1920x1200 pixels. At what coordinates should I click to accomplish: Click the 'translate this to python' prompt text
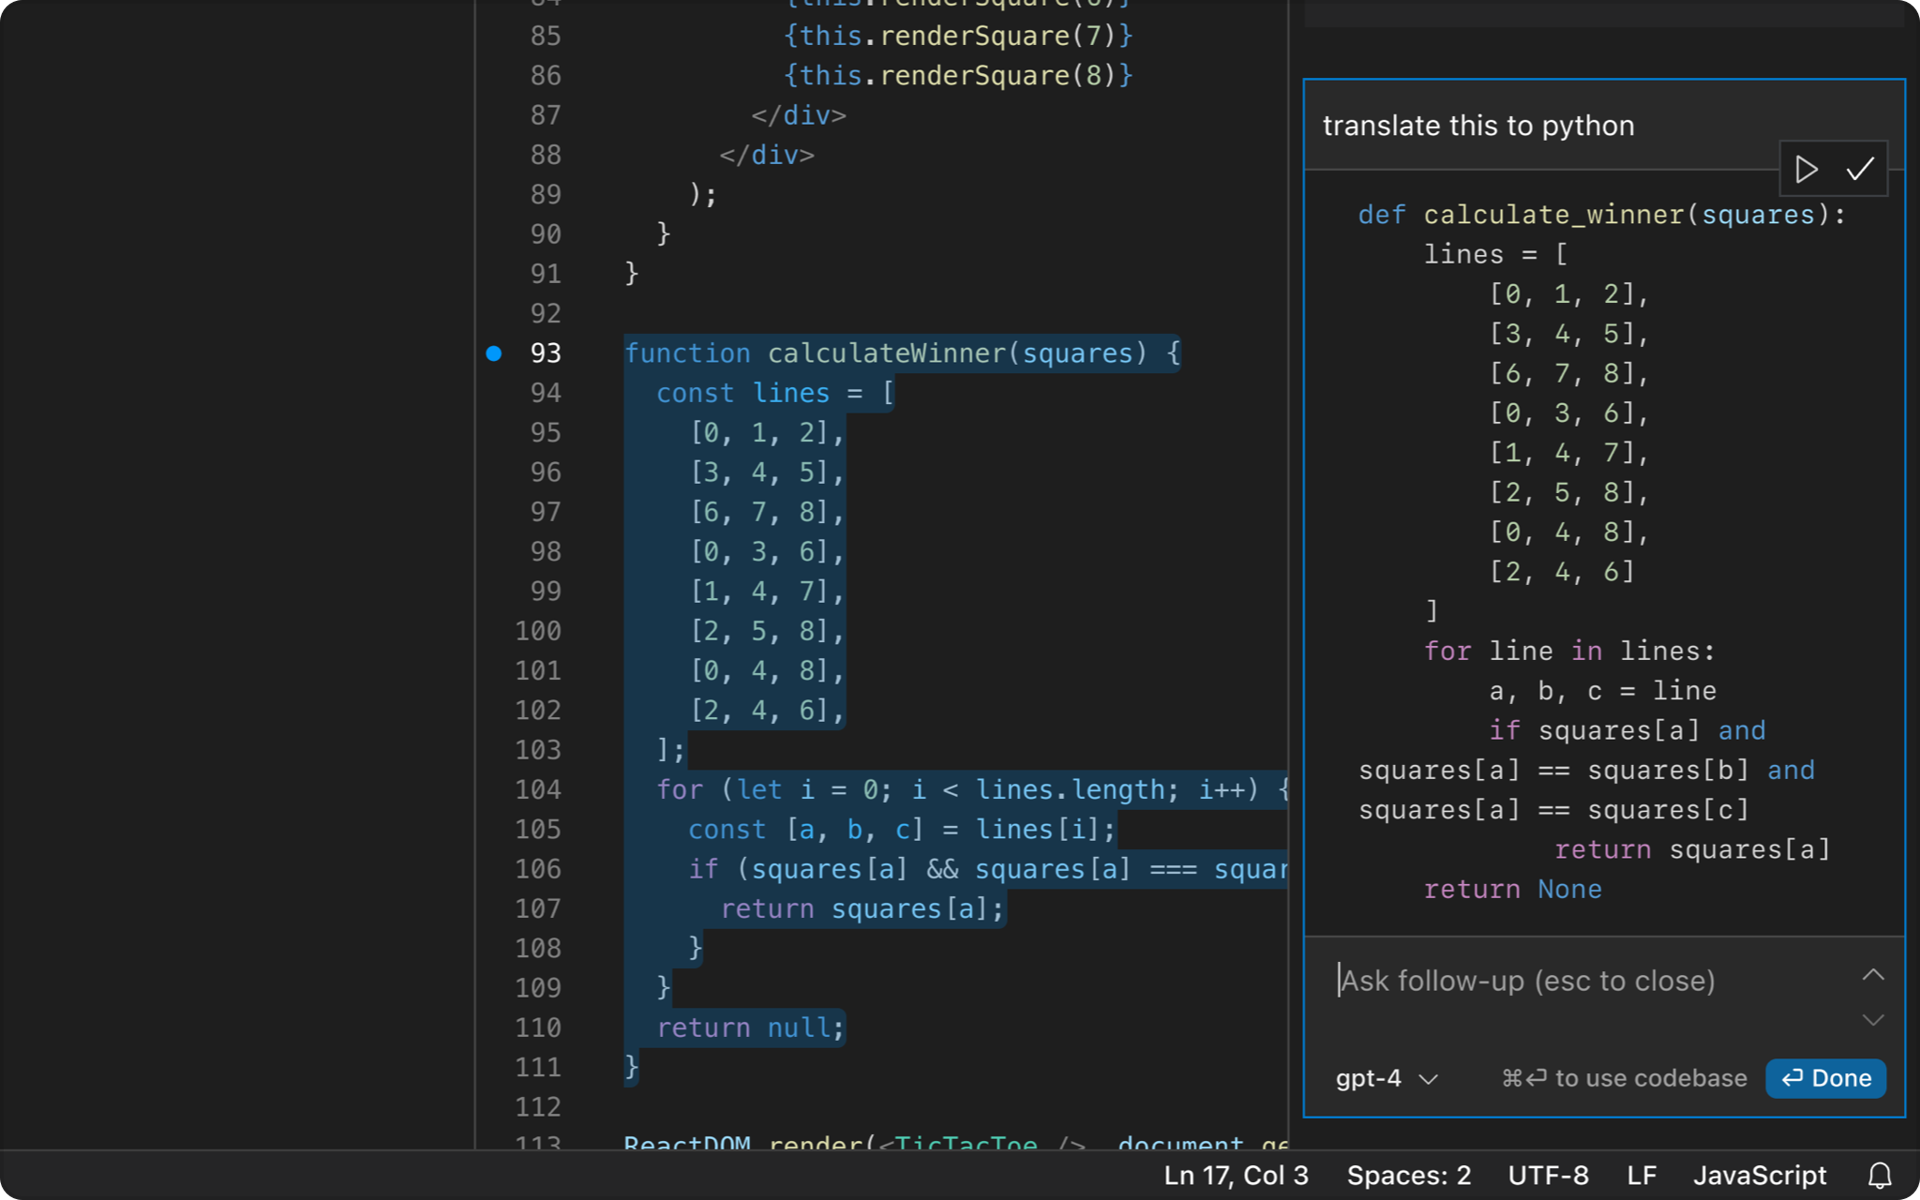point(1478,126)
